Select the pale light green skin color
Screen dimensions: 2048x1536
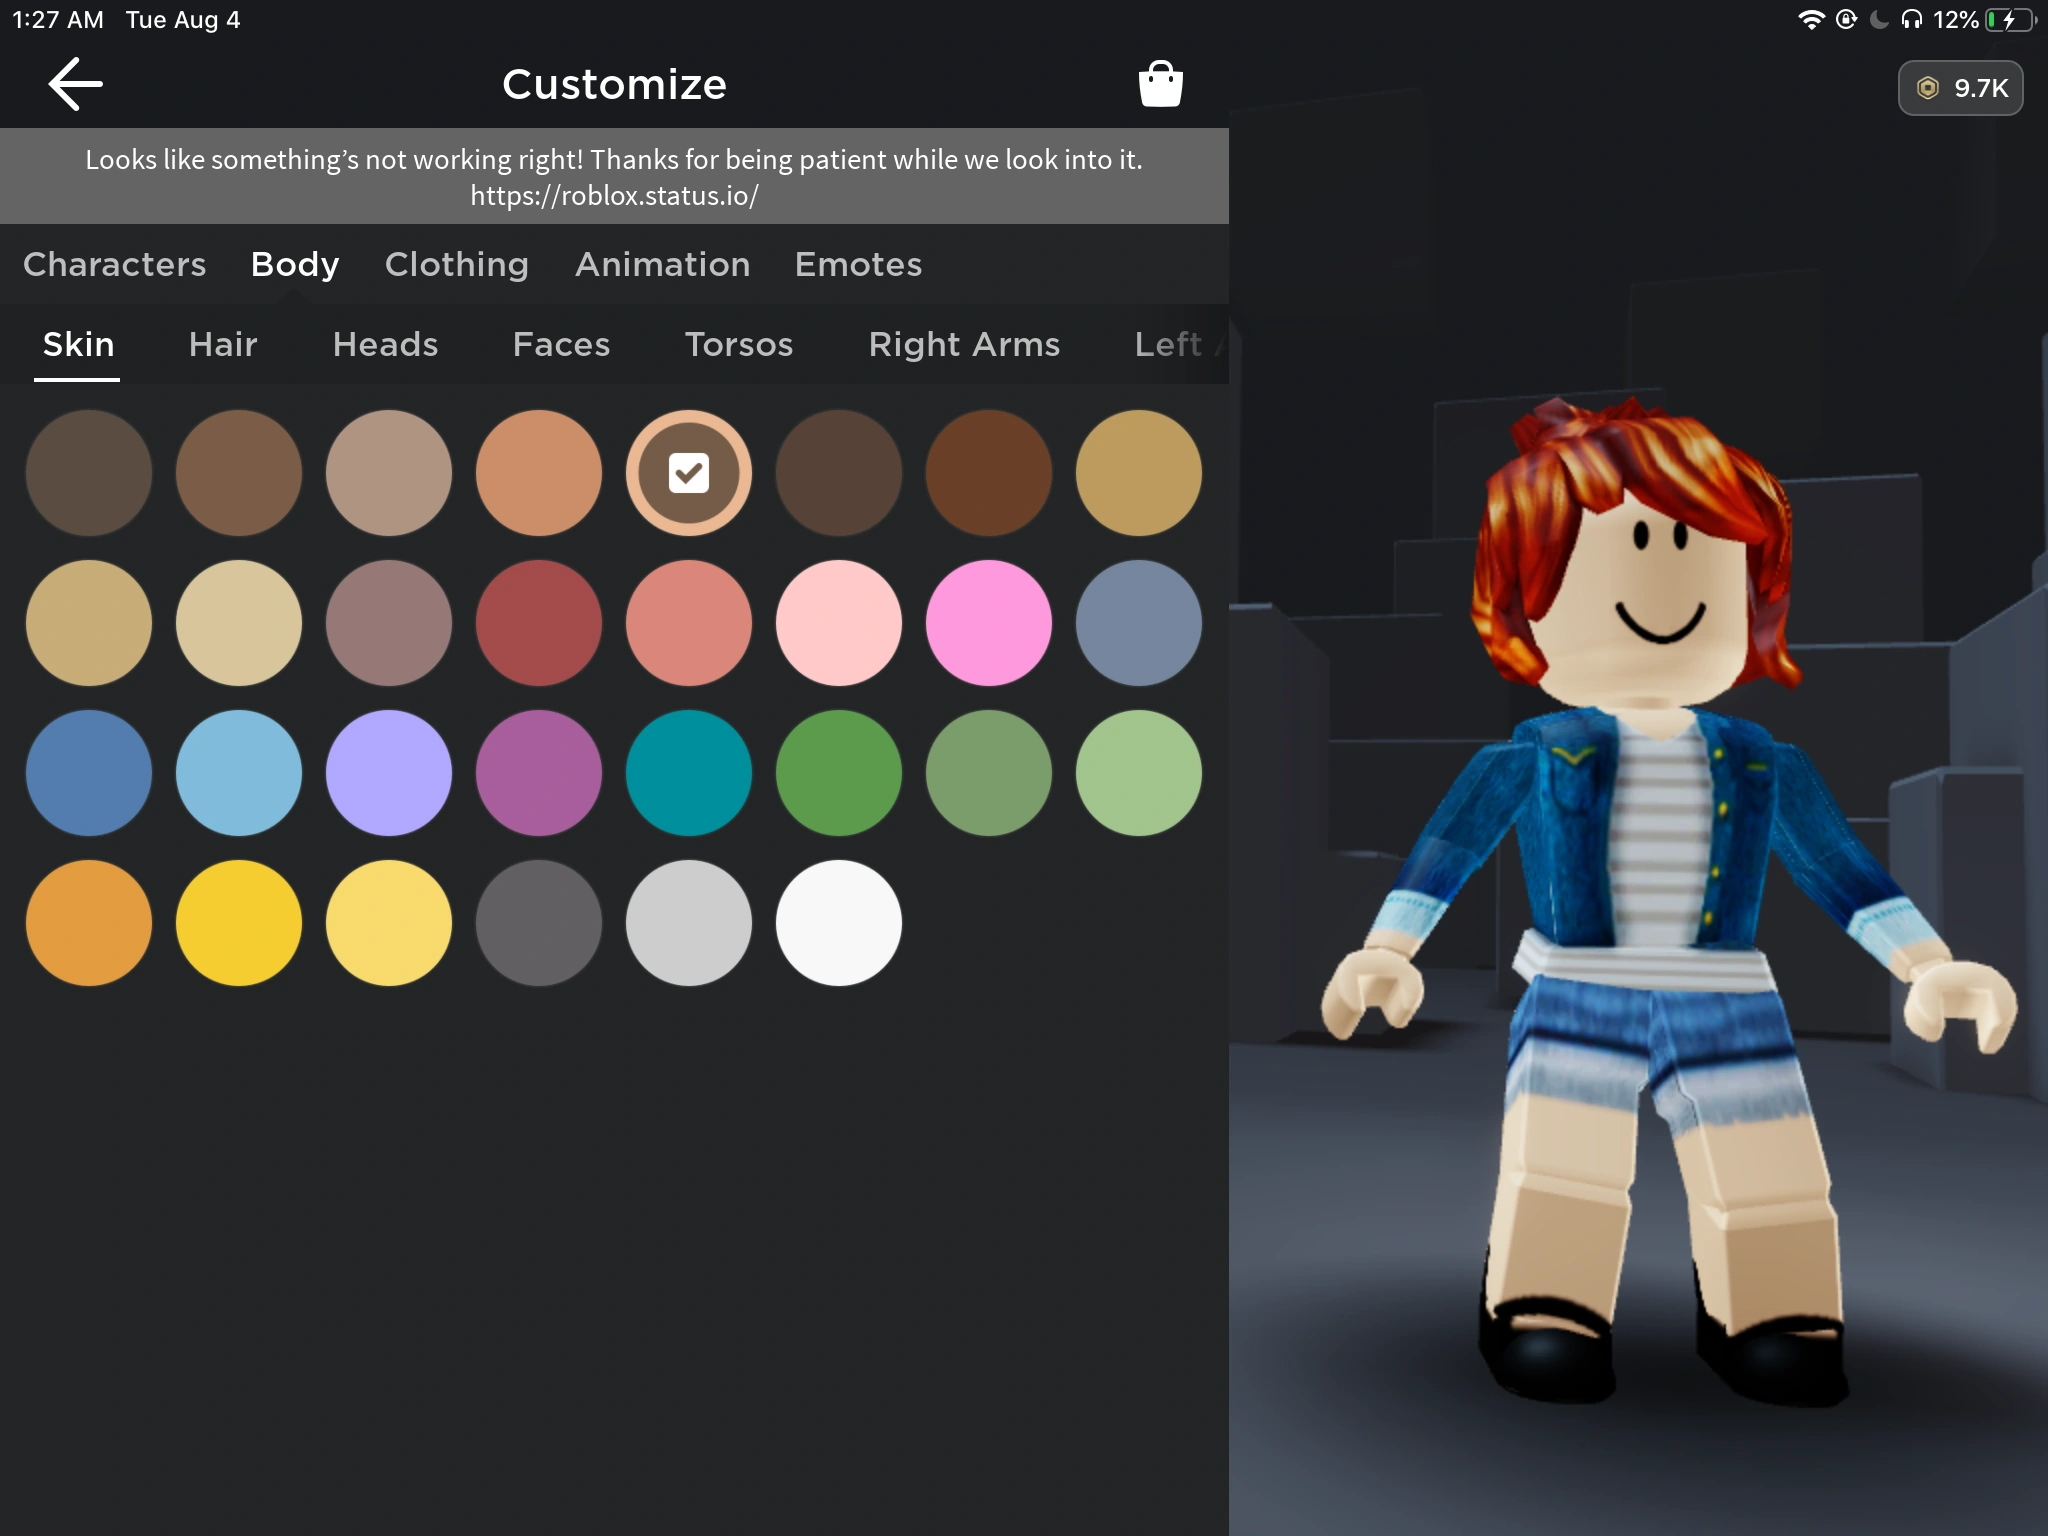tap(1139, 773)
